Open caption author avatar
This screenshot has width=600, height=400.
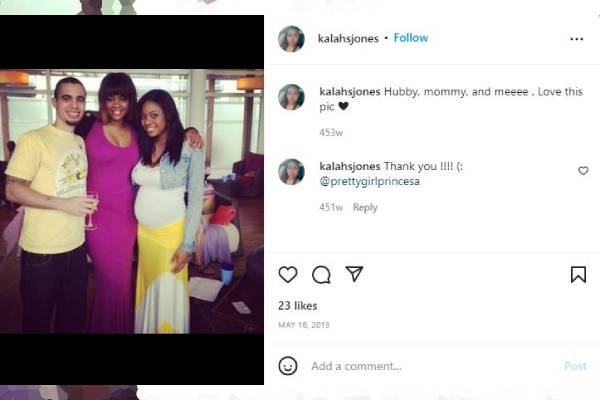point(291,97)
